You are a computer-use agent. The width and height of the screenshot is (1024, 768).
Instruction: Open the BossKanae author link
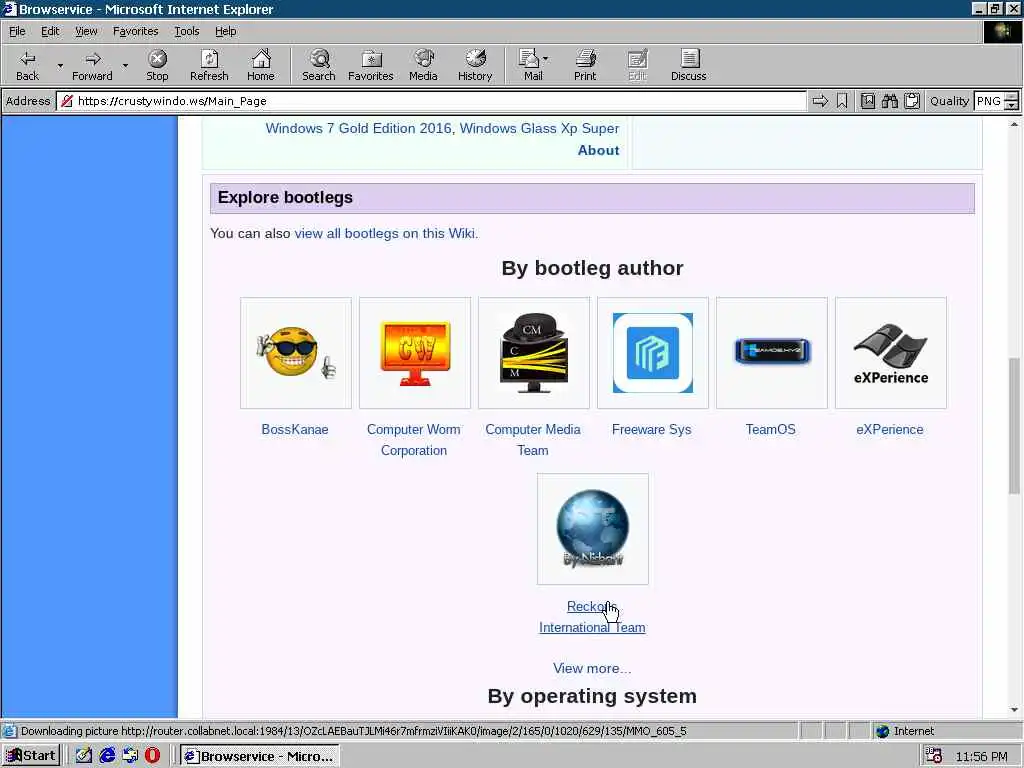(295, 430)
